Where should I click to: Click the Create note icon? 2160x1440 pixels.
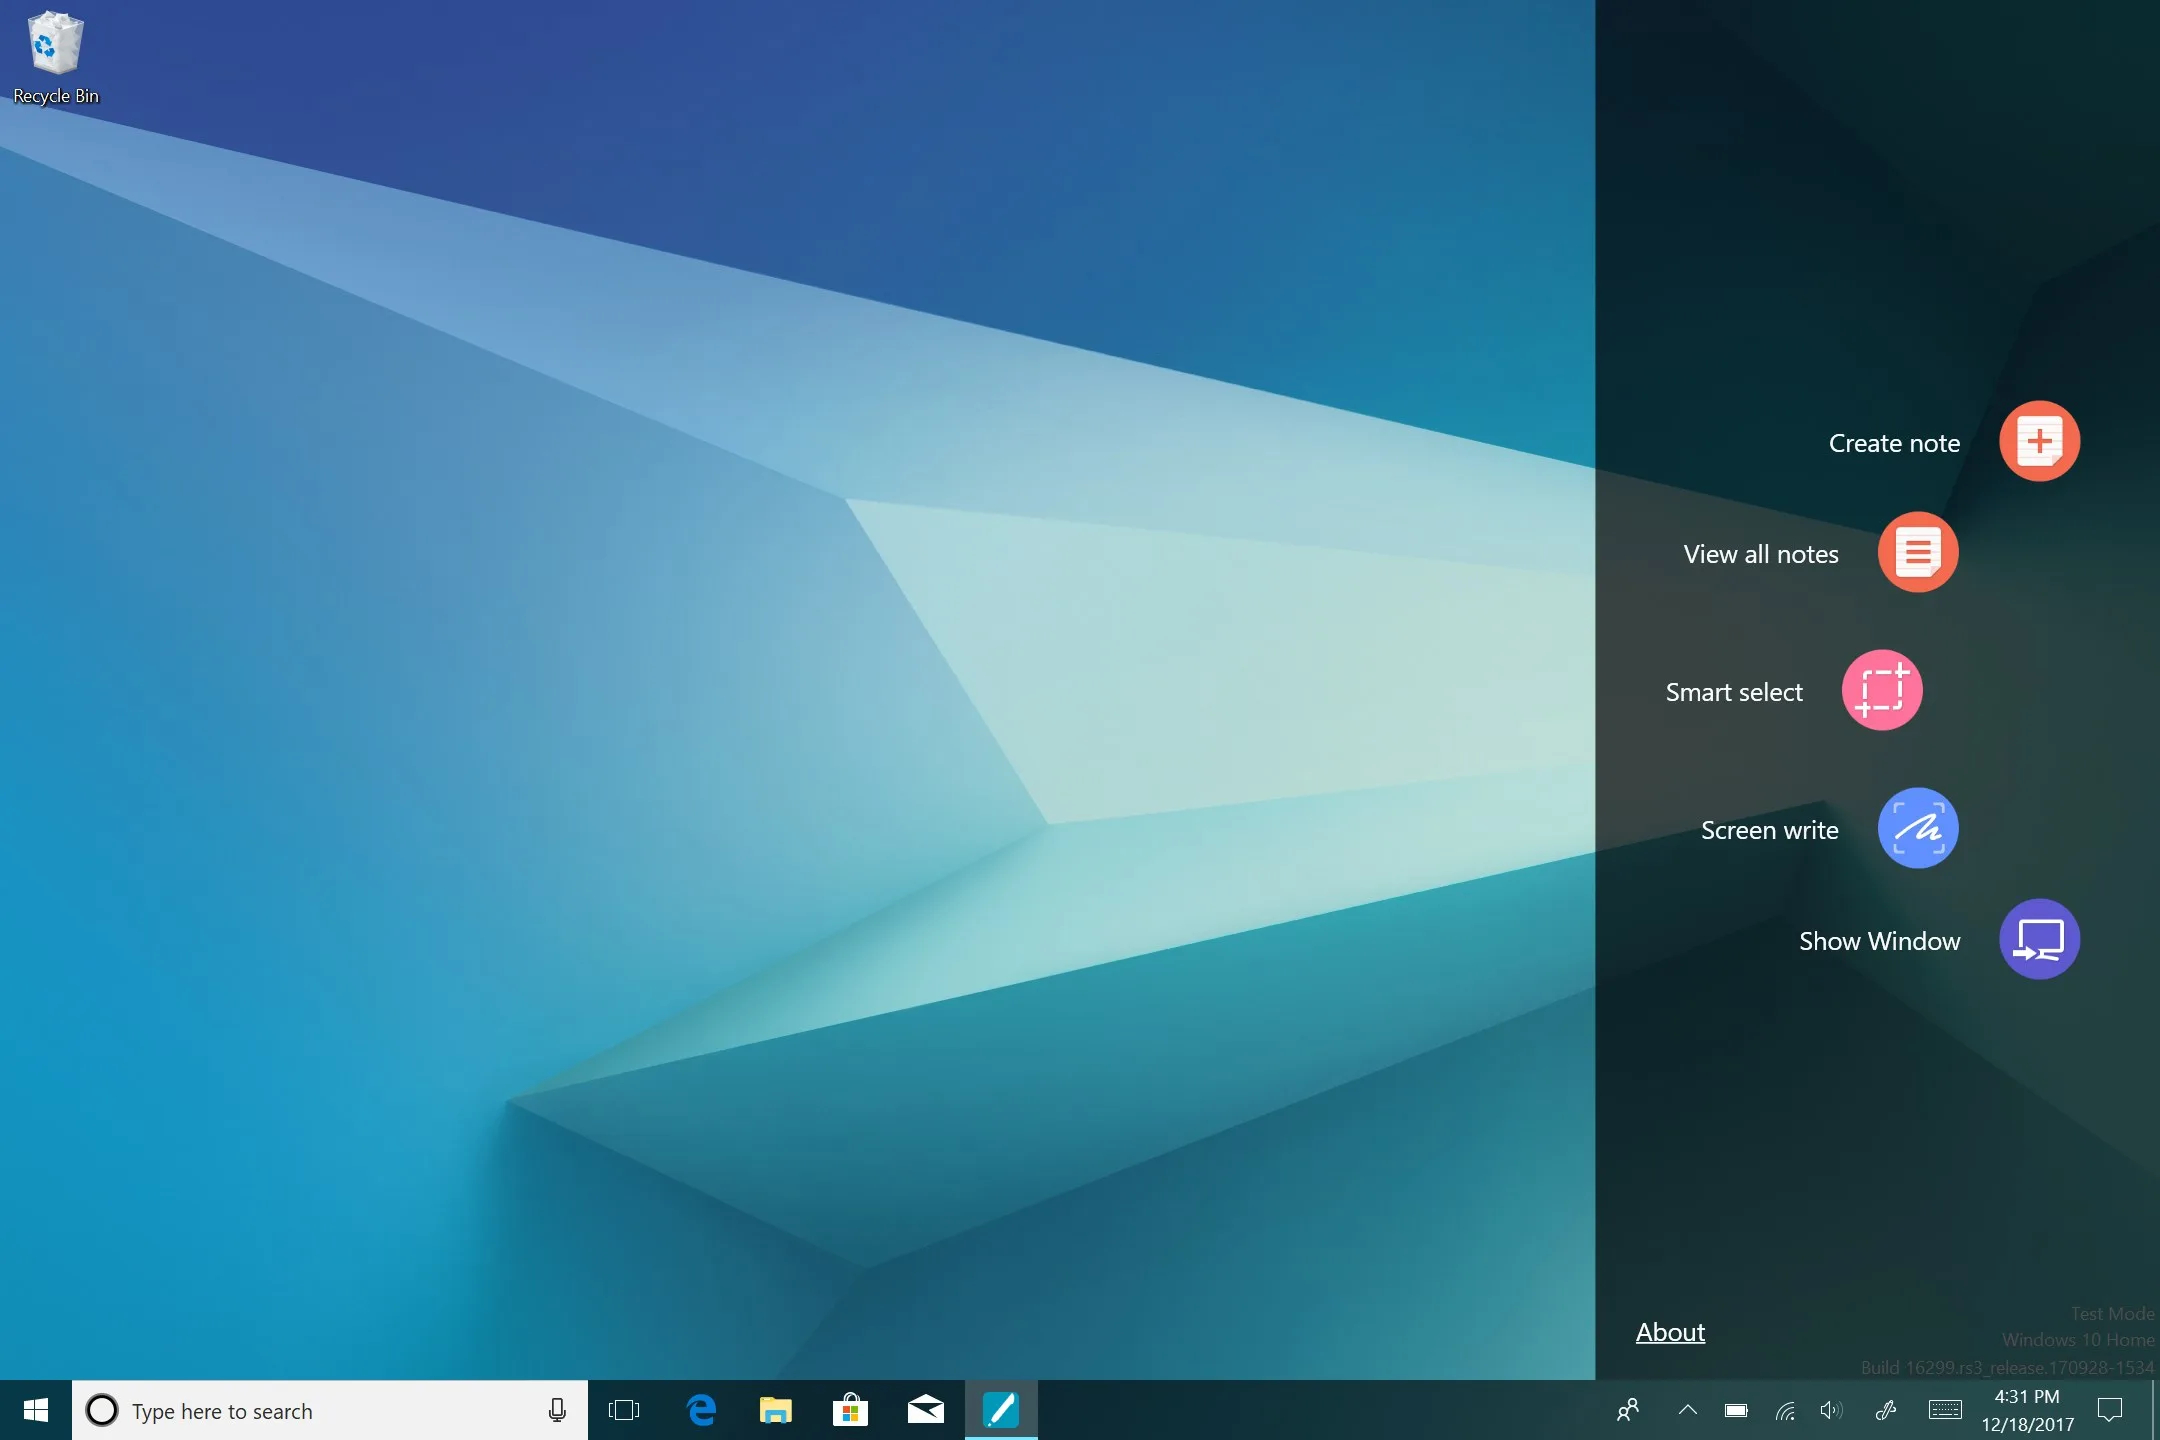click(x=2039, y=441)
